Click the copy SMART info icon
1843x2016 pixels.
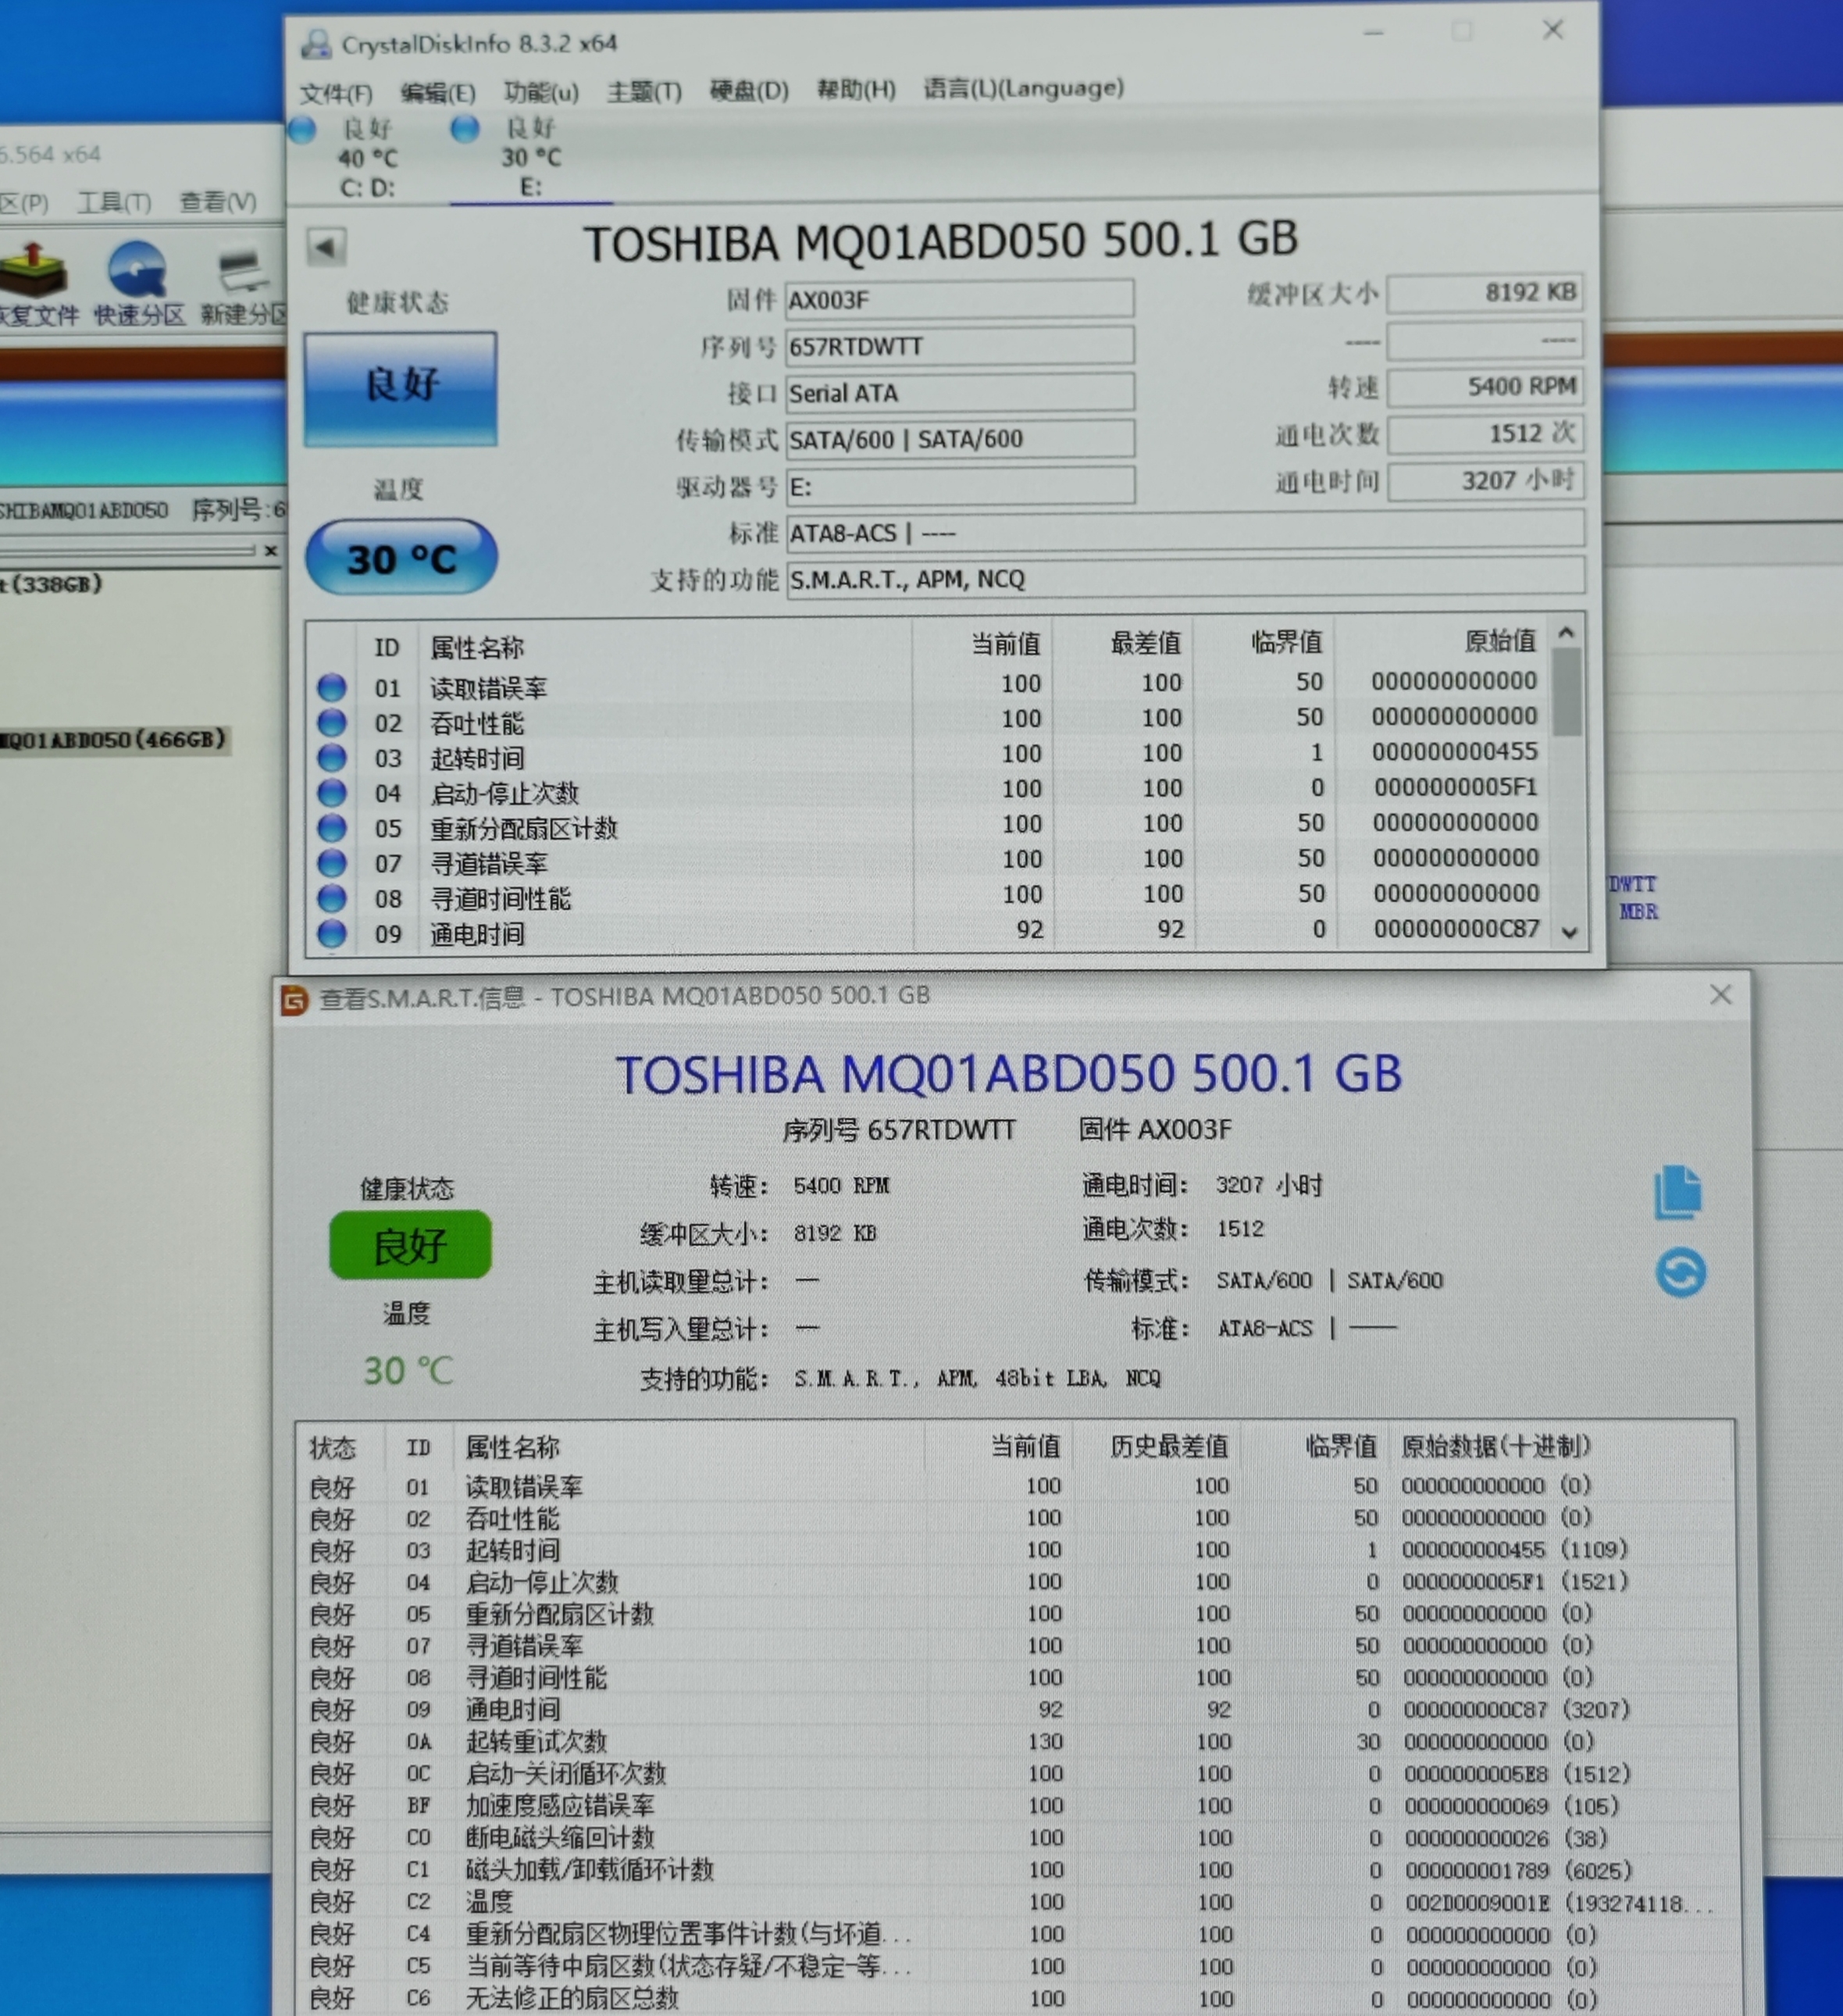(x=1678, y=1192)
